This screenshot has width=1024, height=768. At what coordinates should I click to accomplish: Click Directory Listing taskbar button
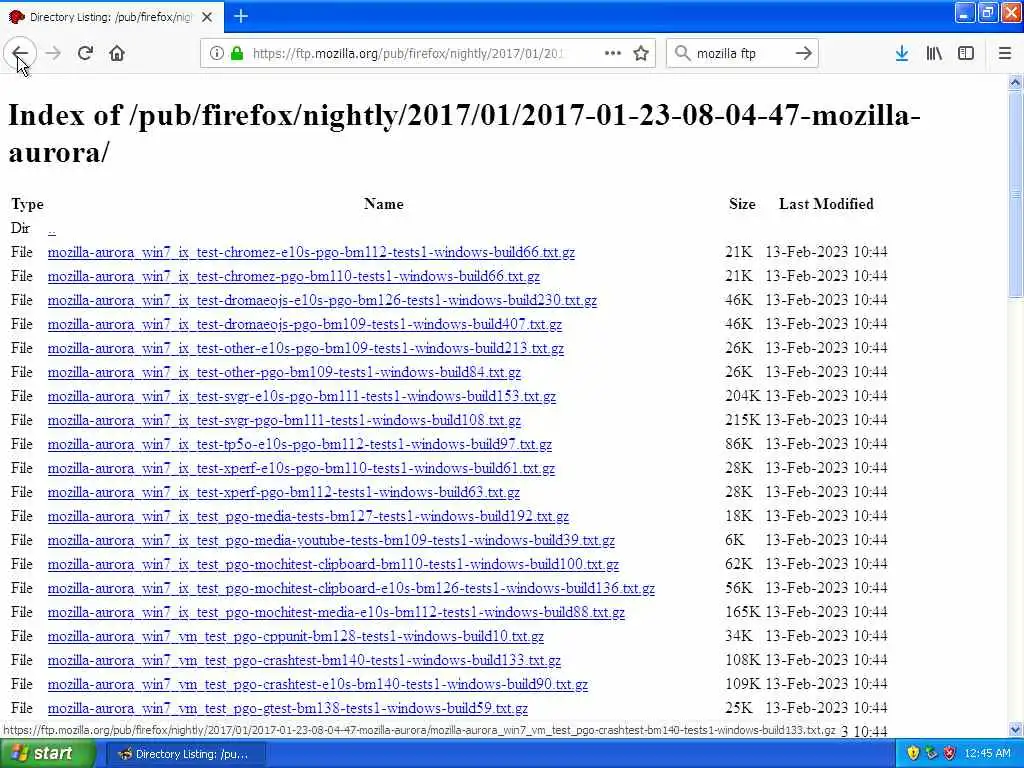pyautogui.click(x=185, y=754)
